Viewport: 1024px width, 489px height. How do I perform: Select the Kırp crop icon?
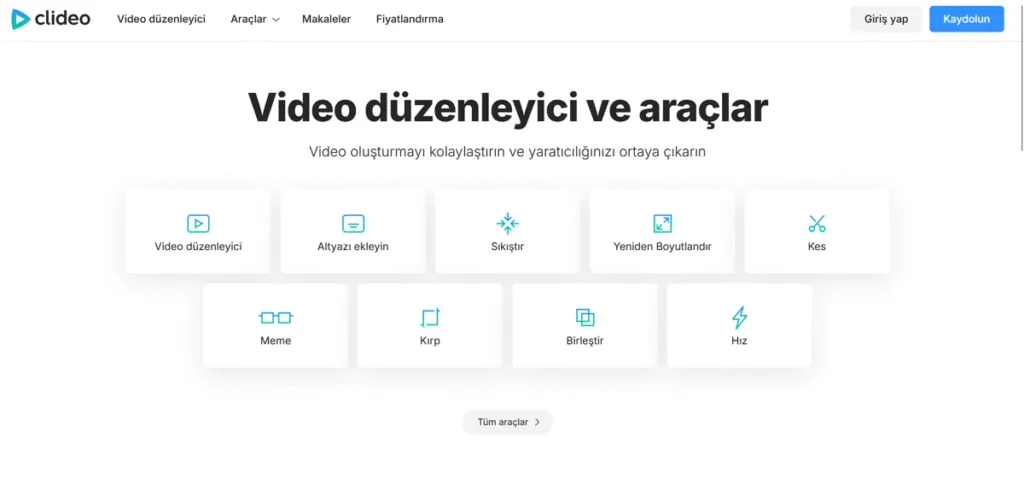point(430,317)
